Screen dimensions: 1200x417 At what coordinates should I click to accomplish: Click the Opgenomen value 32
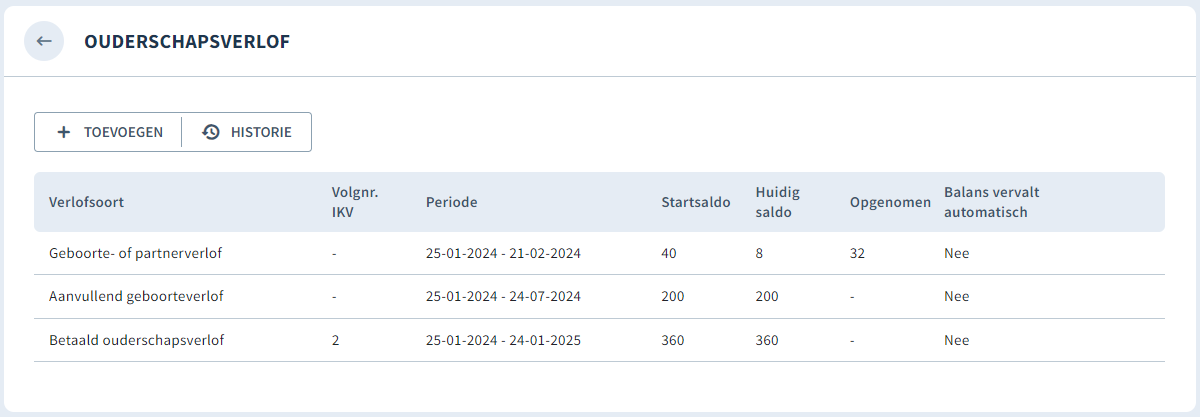point(857,254)
